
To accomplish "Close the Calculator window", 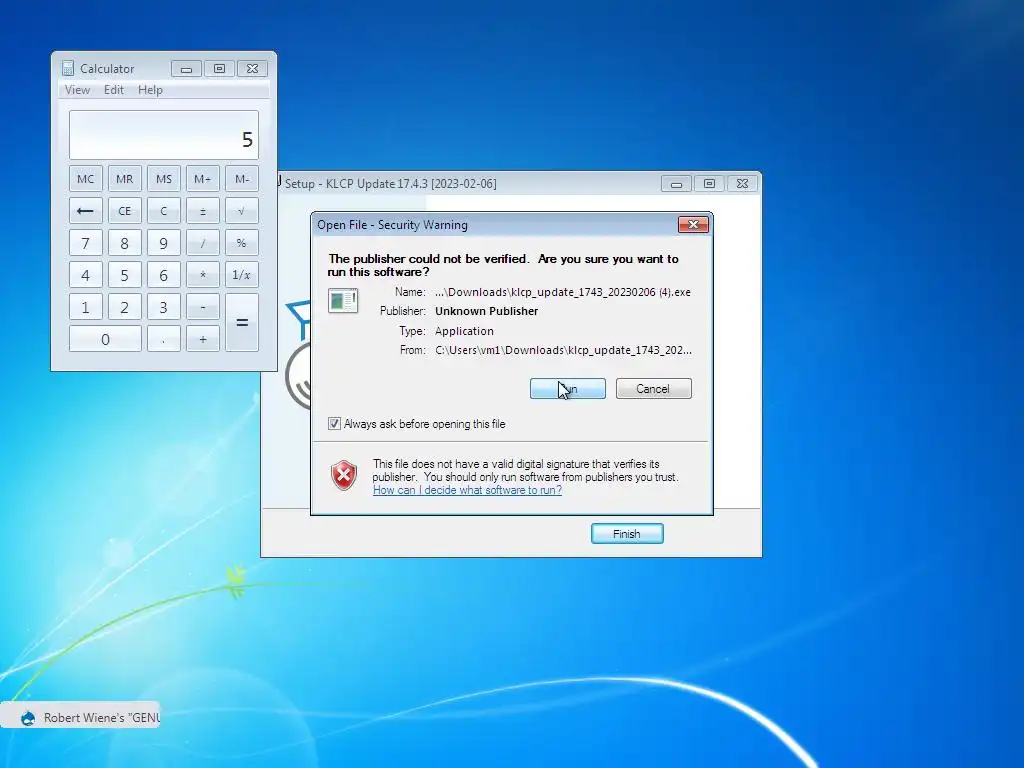I will click(x=252, y=69).
